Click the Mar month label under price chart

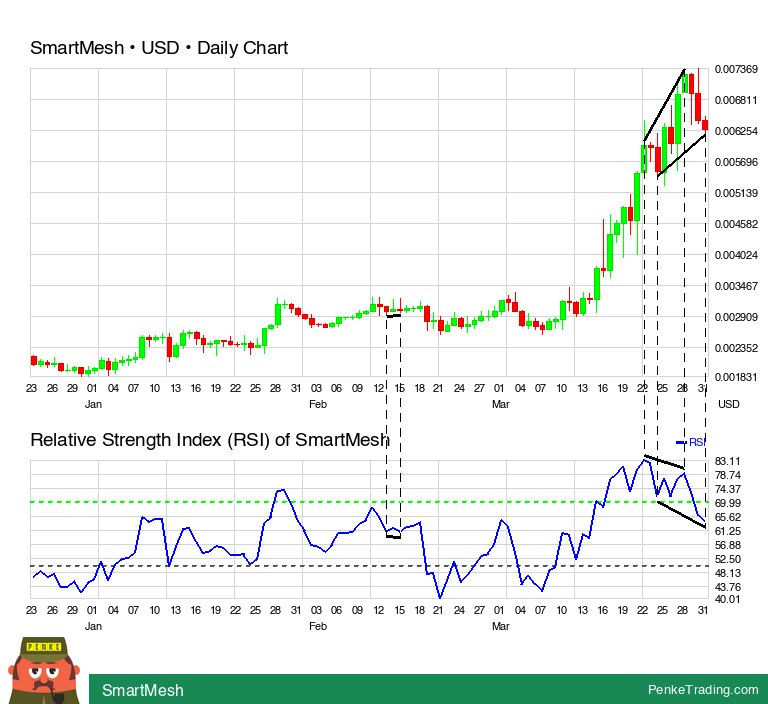pyautogui.click(x=501, y=404)
